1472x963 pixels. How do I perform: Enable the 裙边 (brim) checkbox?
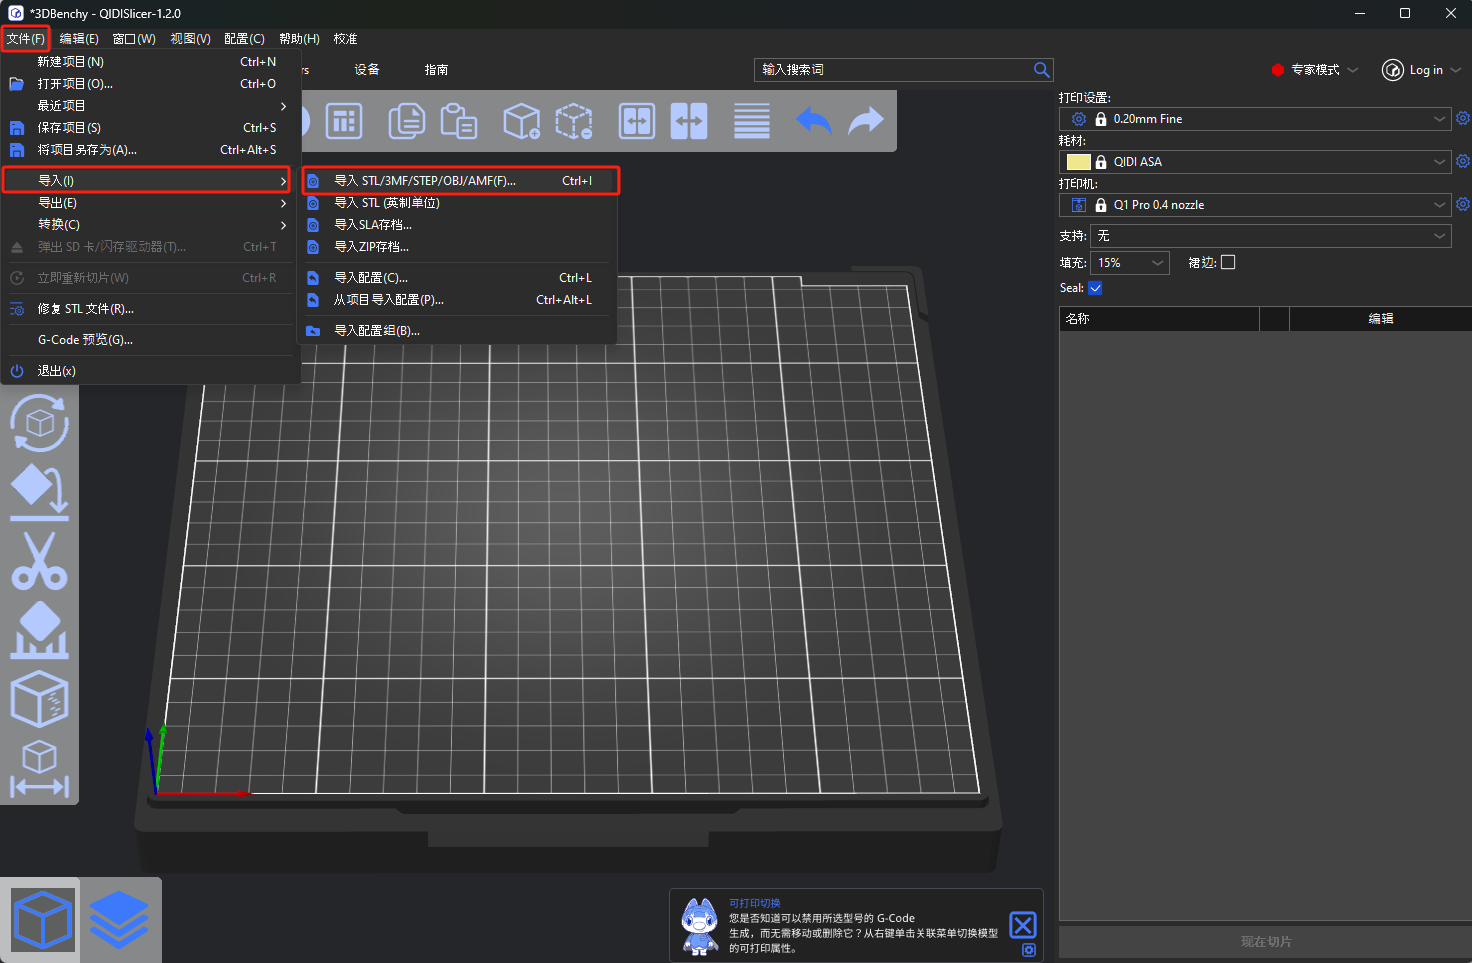coord(1228,262)
